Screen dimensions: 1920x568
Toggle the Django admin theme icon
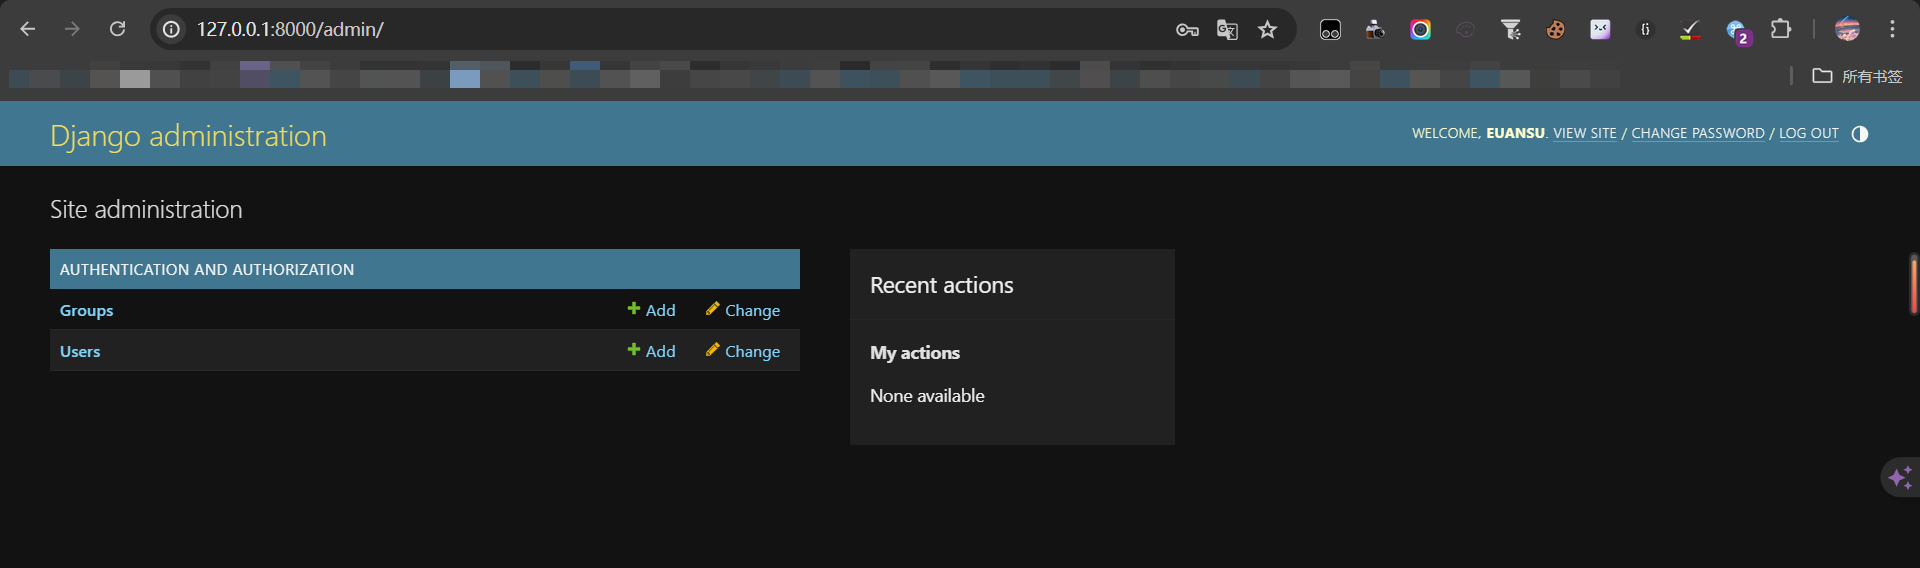[1859, 134]
